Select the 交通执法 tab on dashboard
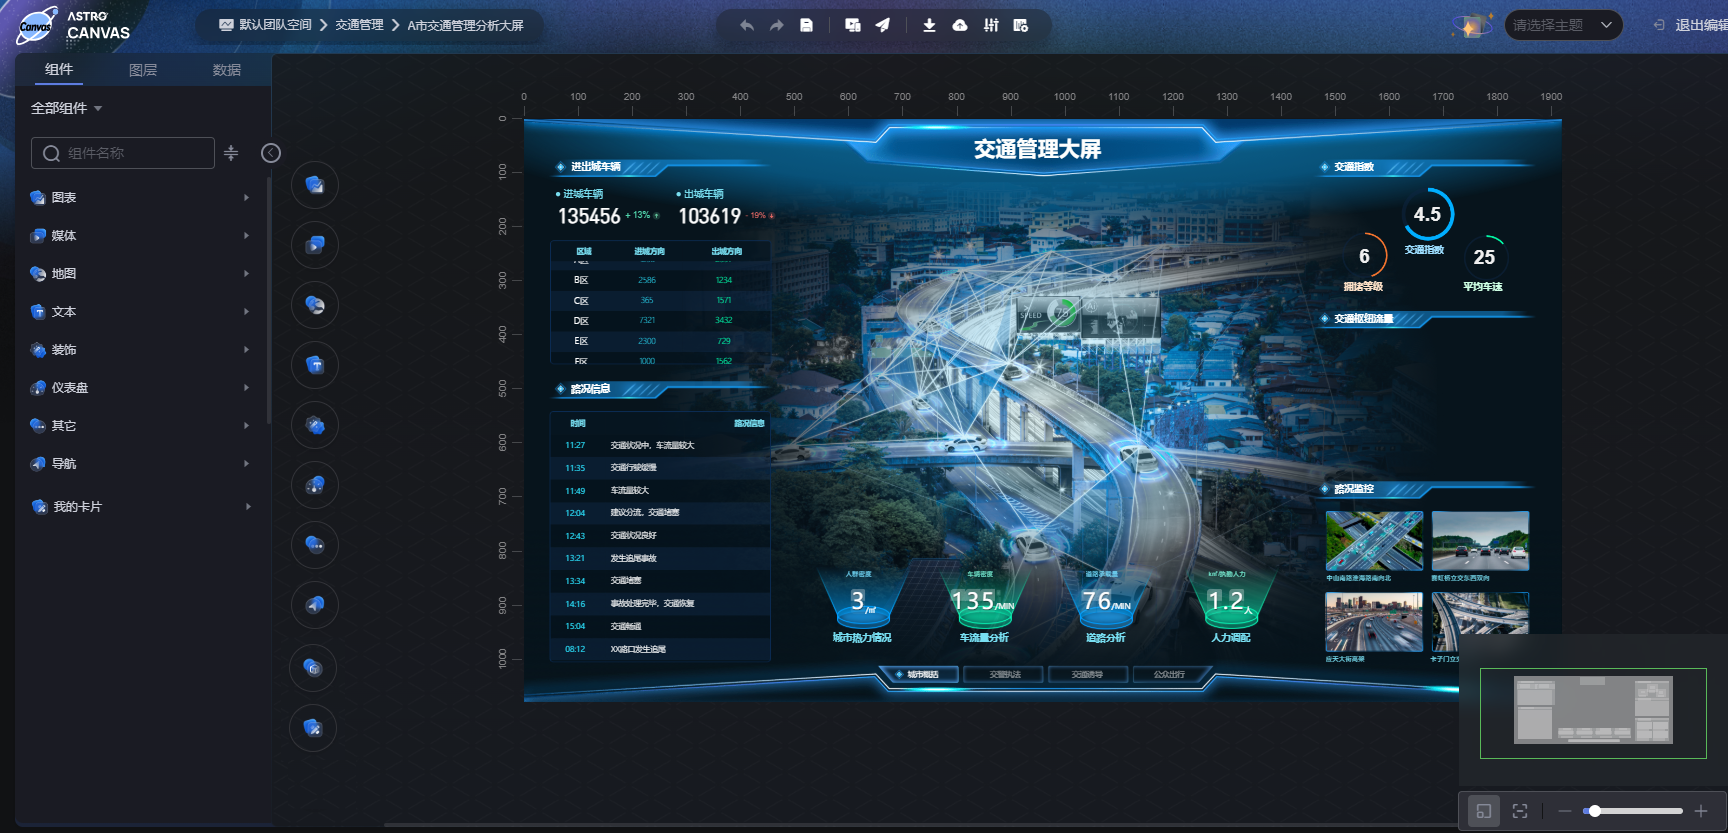Image resolution: width=1728 pixels, height=833 pixels. (x=1004, y=675)
